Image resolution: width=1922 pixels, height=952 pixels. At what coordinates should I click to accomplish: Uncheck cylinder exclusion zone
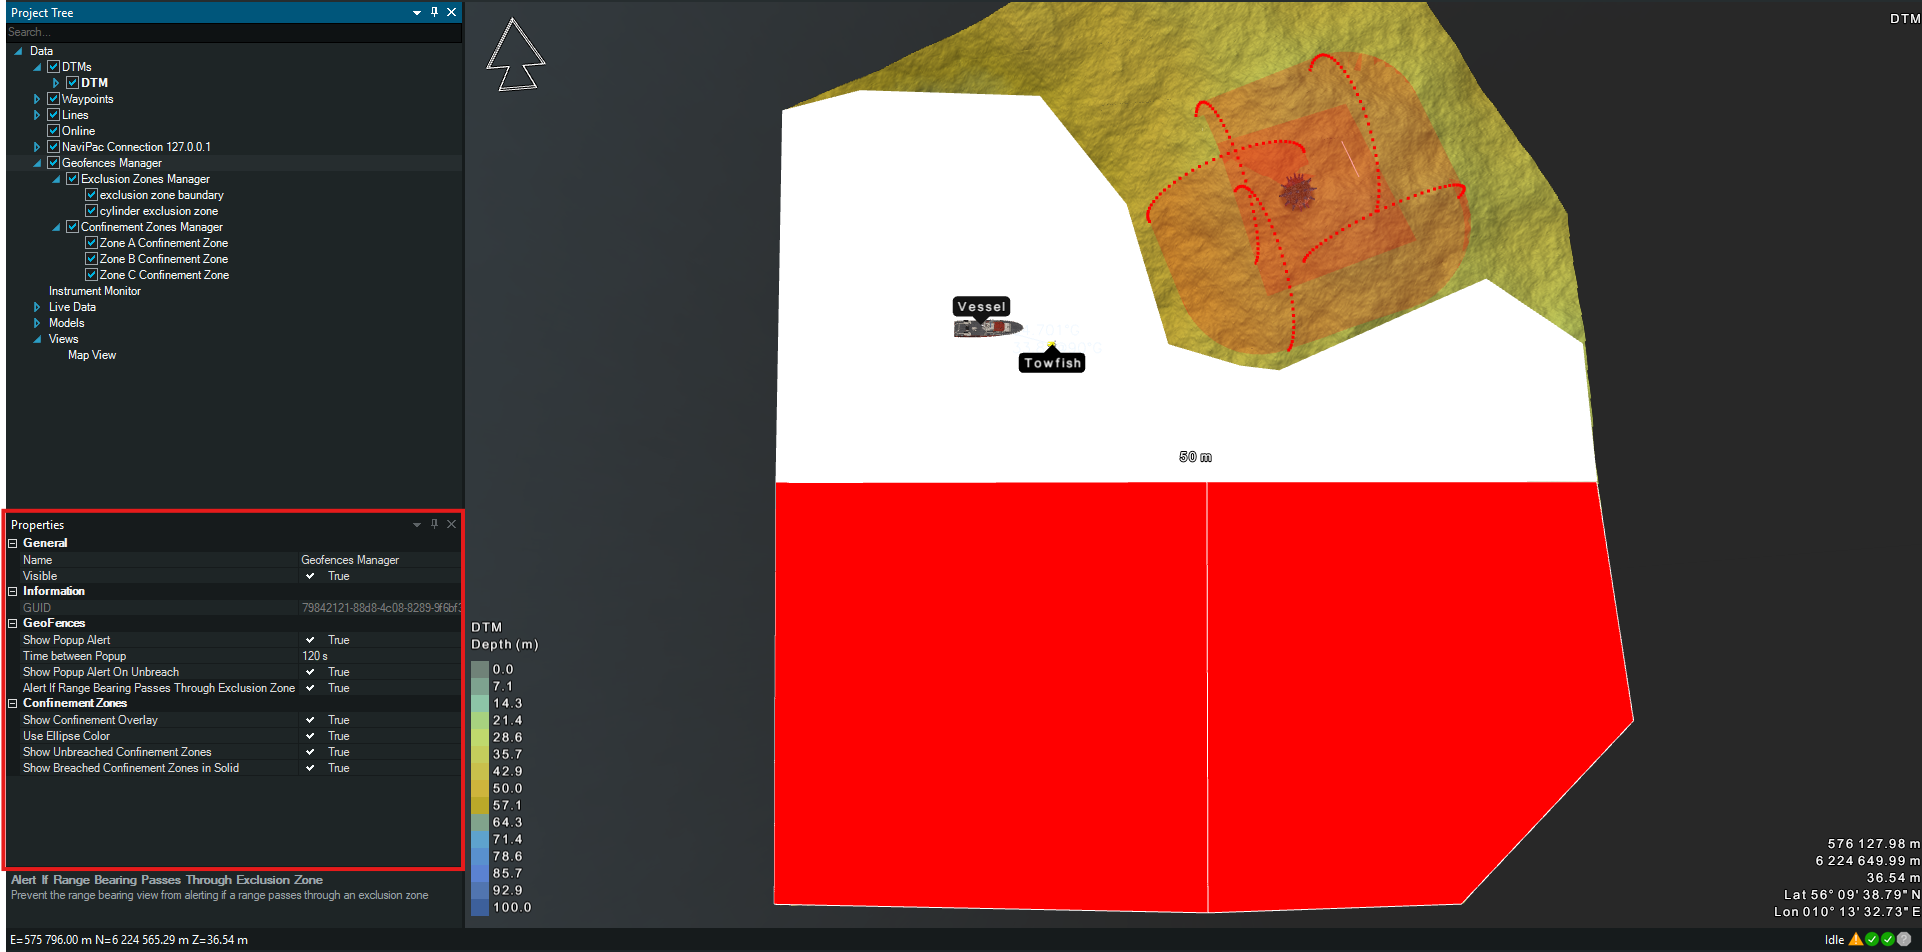(92, 211)
